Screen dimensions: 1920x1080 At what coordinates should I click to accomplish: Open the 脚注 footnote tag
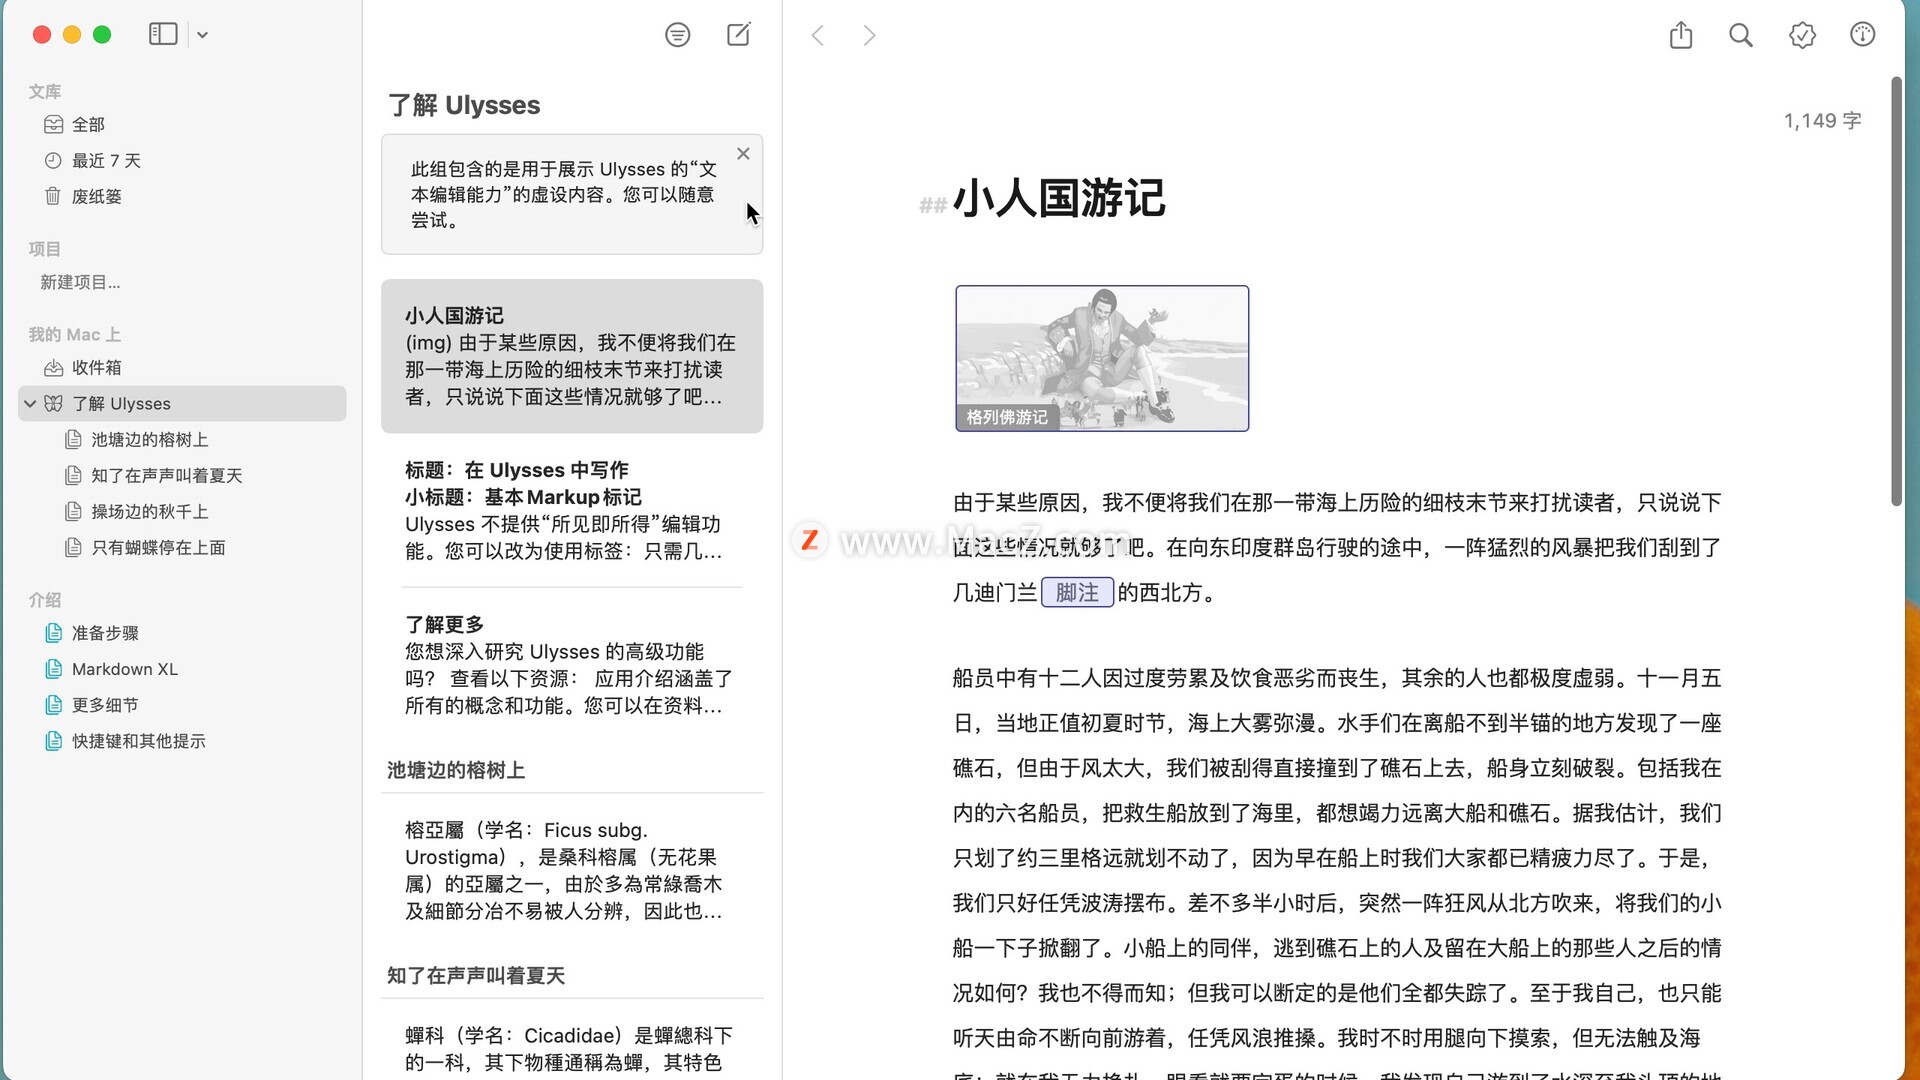click(1077, 593)
